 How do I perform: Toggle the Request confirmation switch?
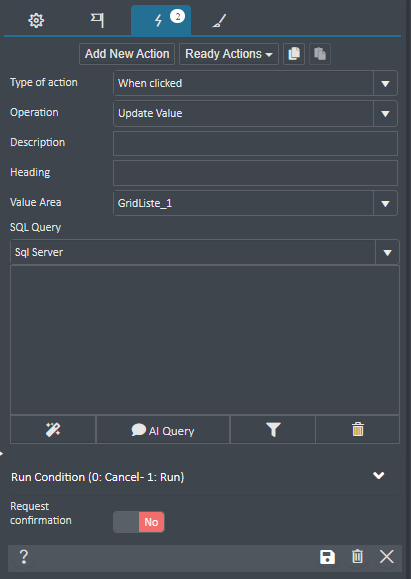[x=139, y=522]
